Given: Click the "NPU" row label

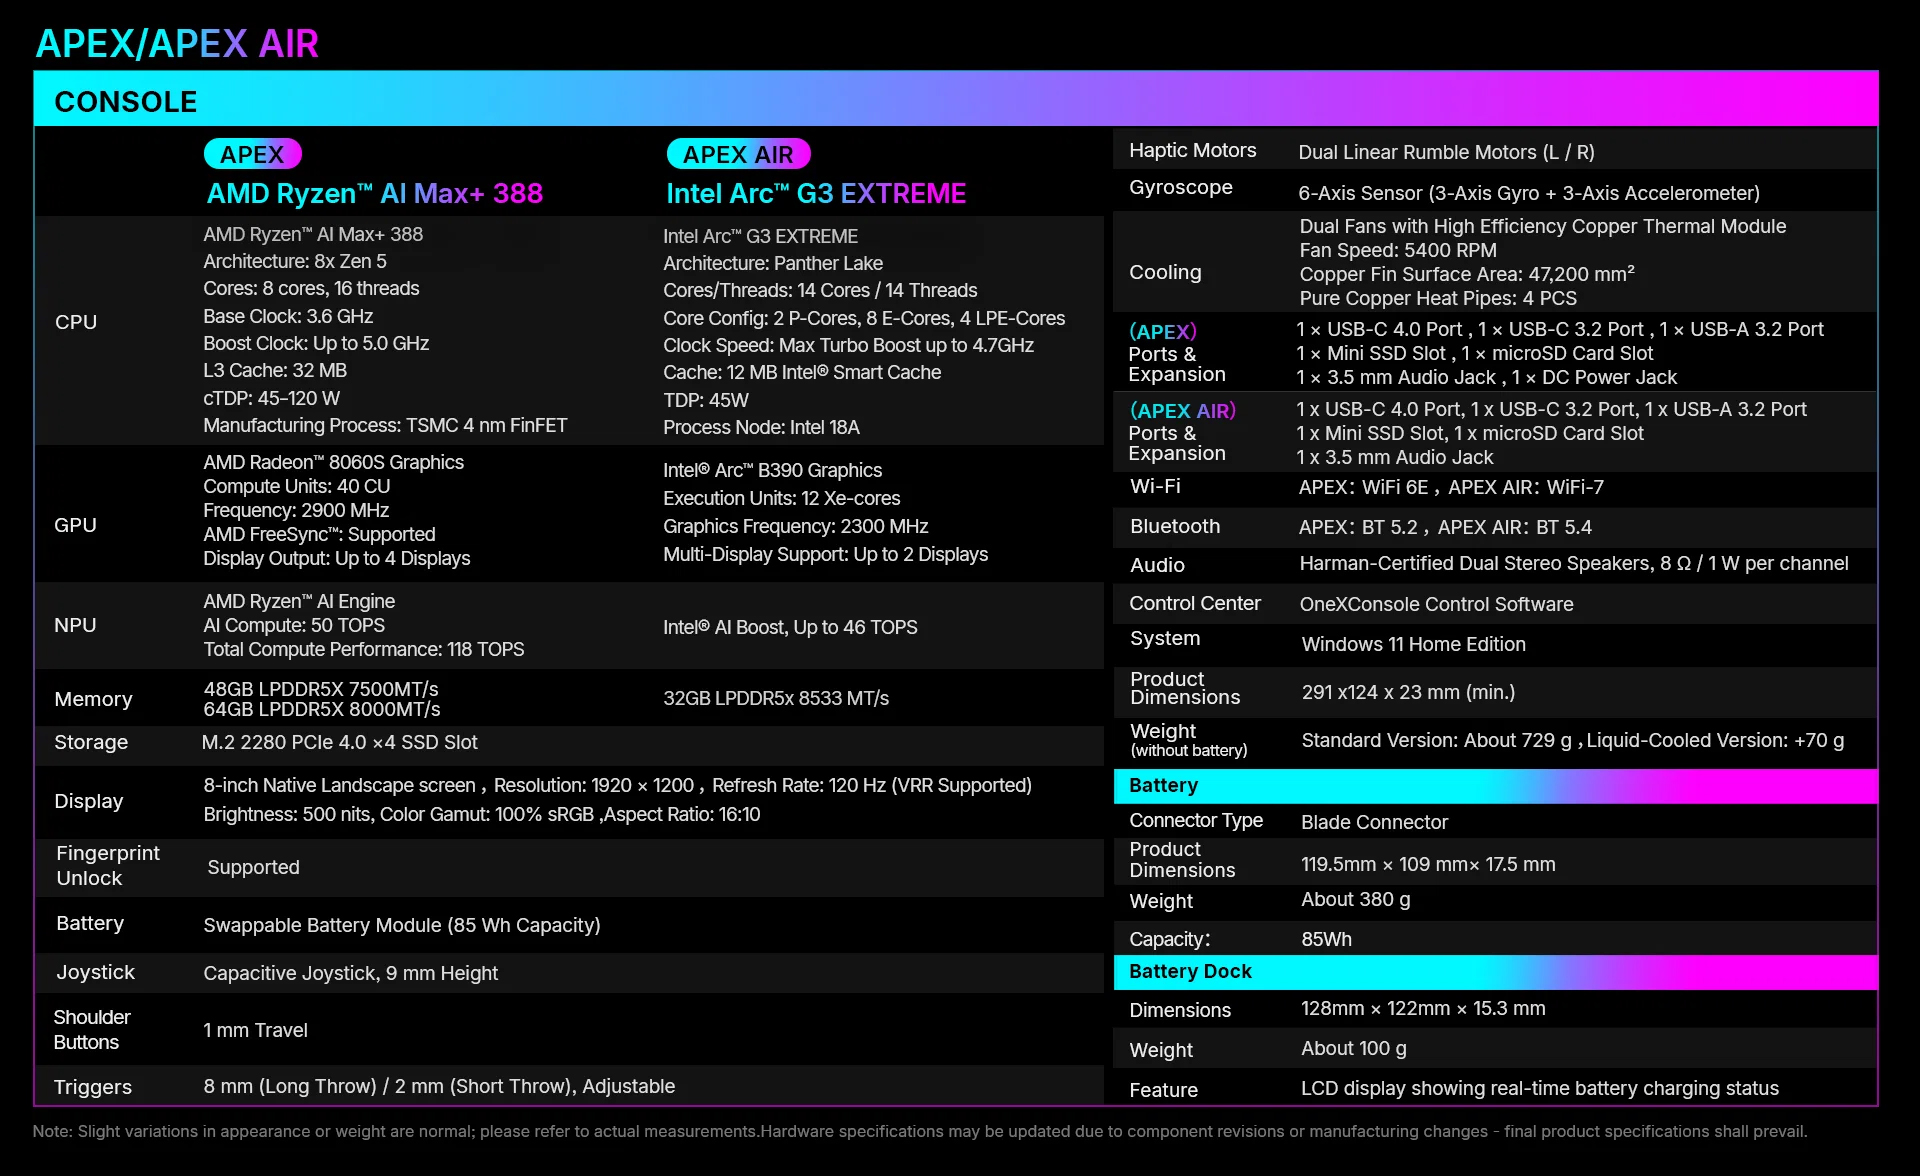Looking at the screenshot, I should pos(75,625).
